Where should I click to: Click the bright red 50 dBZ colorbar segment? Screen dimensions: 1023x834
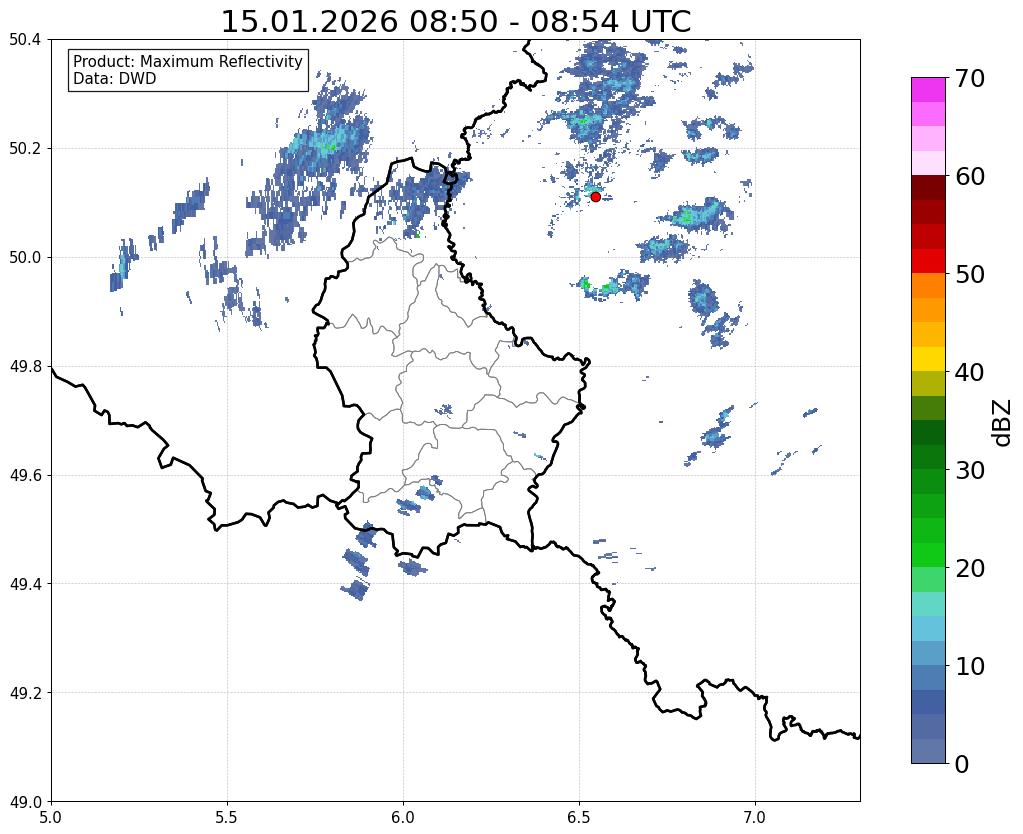click(x=928, y=261)
